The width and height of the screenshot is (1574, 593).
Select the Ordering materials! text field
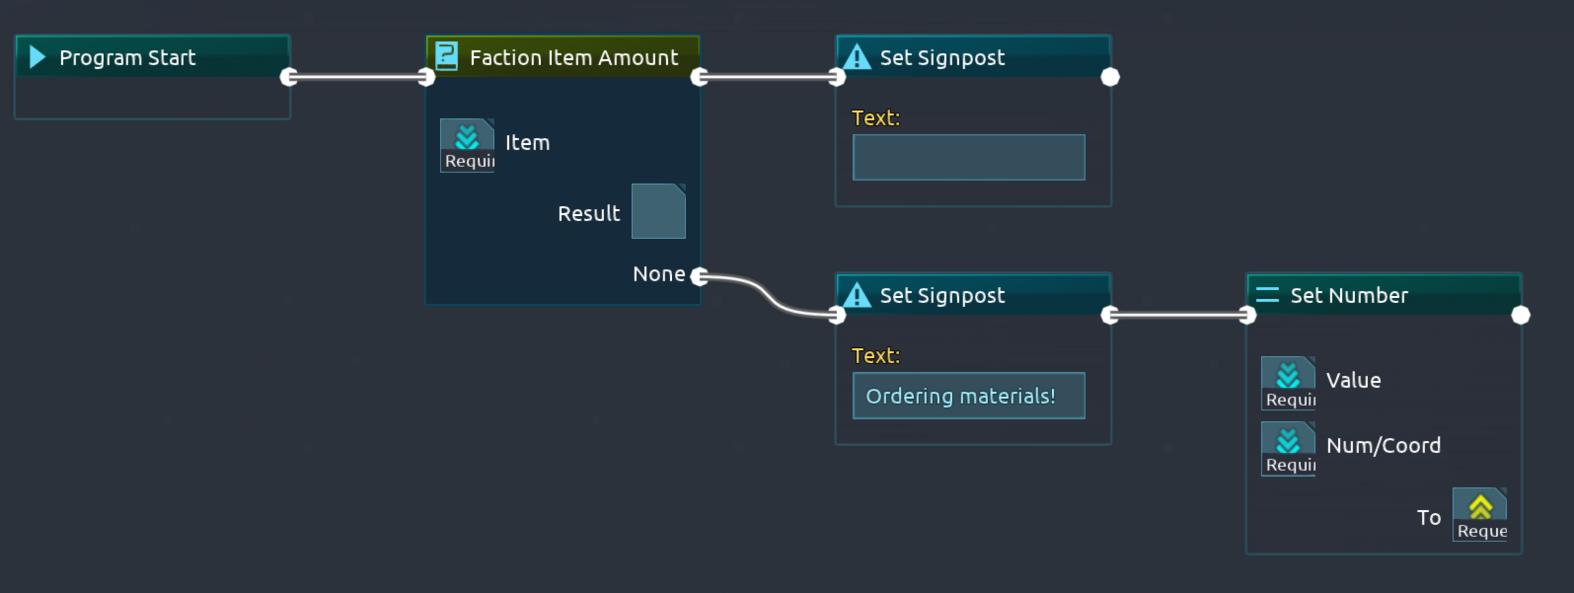[967, 395]
